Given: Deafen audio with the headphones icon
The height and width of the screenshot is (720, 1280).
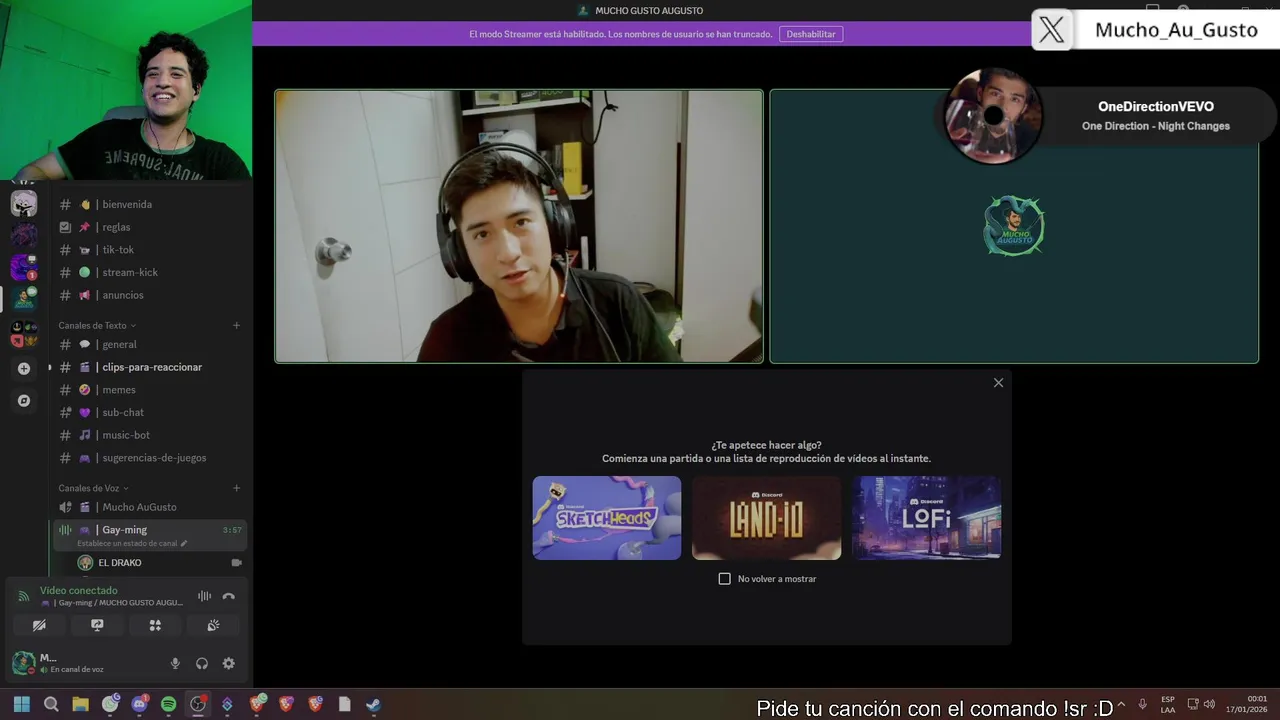Looking at the screenshot, I should pos(202,663).
